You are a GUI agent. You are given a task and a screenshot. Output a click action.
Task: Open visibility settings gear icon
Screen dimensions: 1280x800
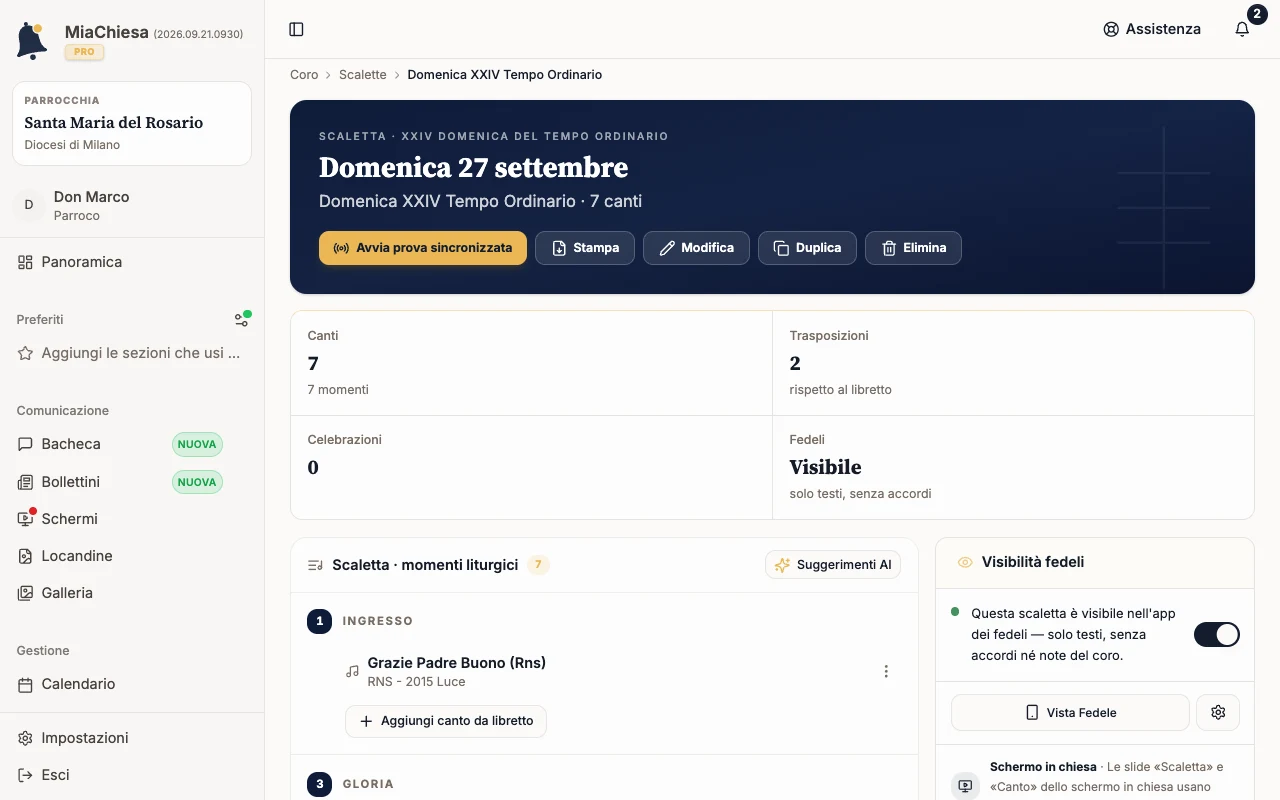click(x=1218, y=713)
